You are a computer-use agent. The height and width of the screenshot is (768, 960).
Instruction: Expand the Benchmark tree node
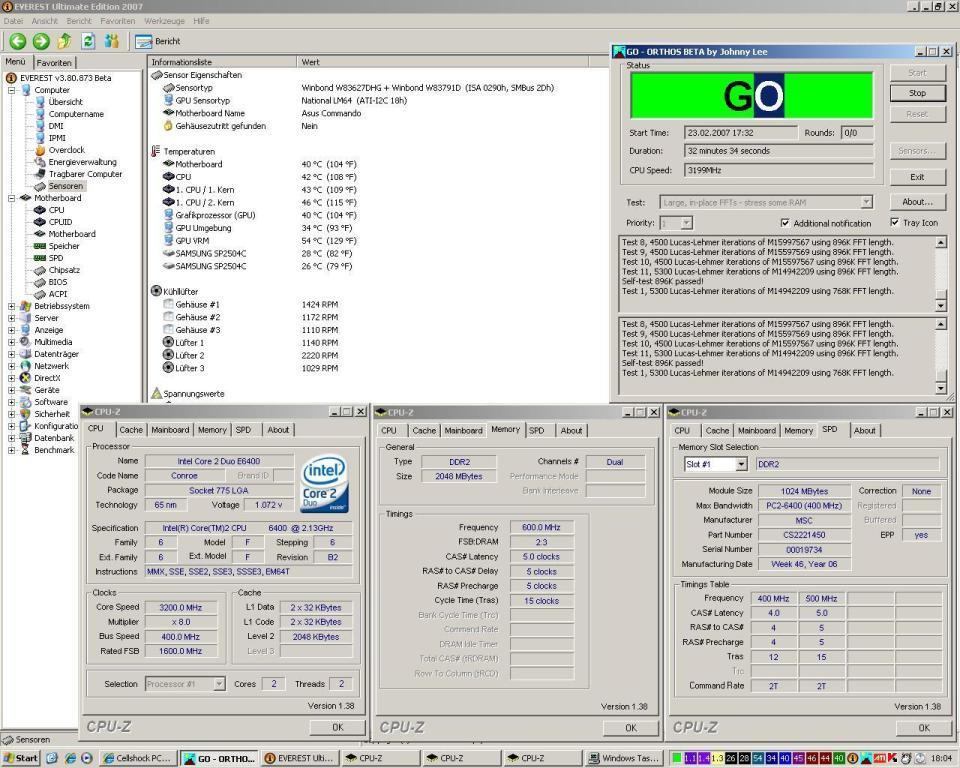point(12,450)
